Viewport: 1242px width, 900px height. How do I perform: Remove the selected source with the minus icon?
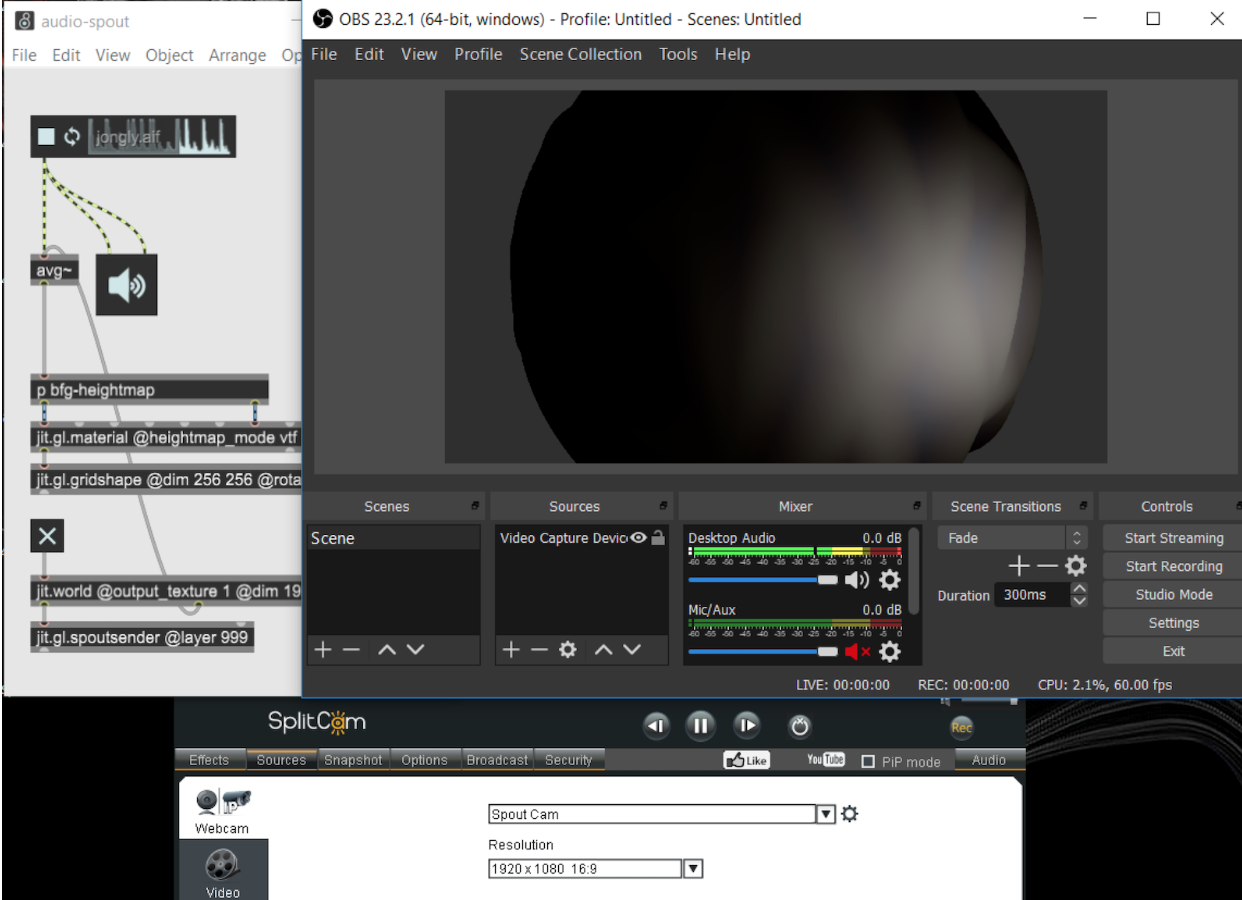pyautogui.click(x=539, y=650)
